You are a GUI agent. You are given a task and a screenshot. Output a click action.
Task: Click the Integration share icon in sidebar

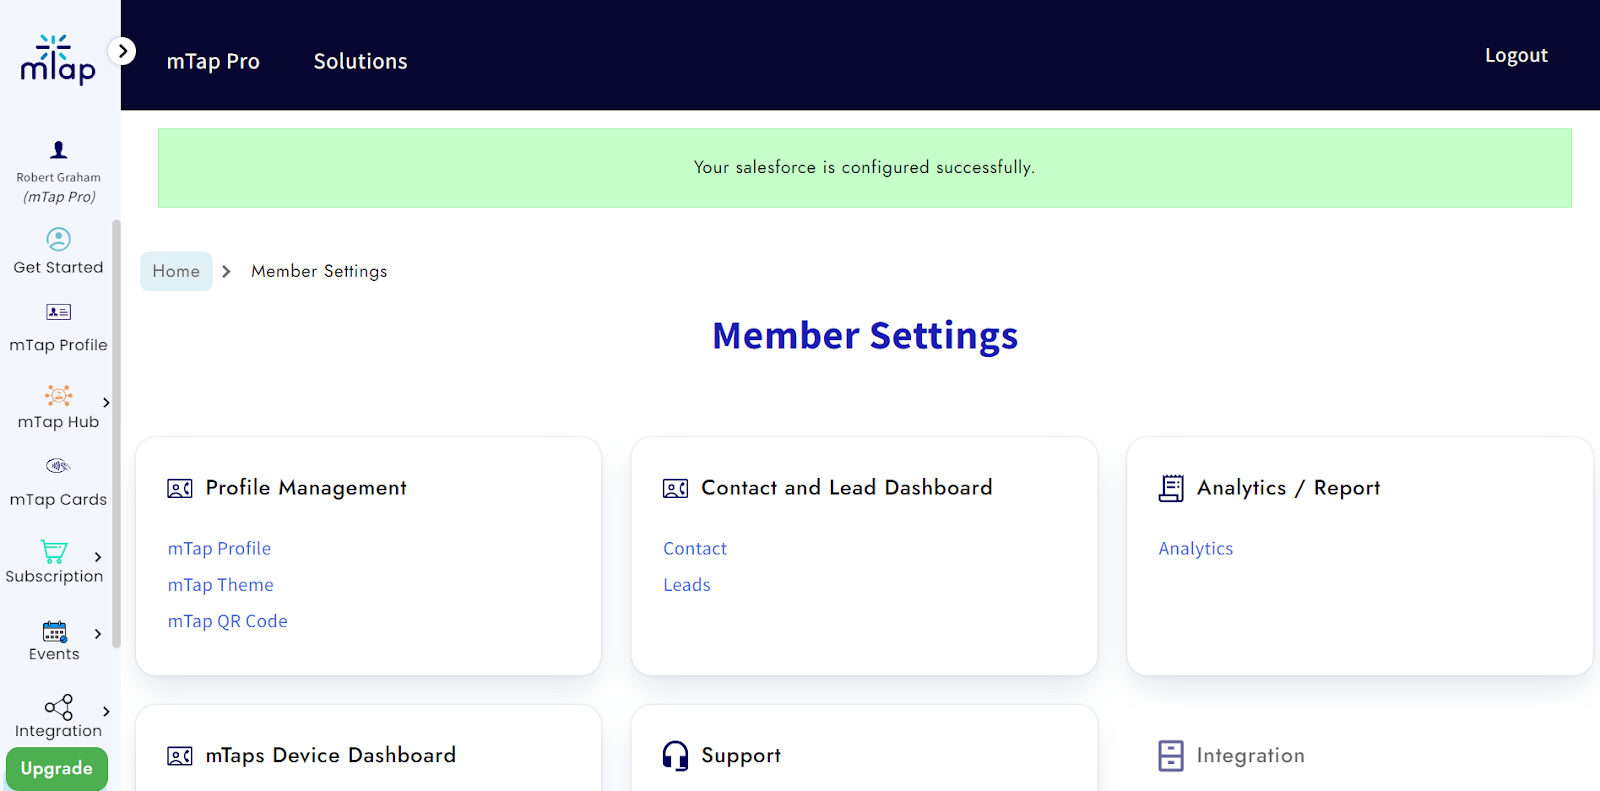58,707
